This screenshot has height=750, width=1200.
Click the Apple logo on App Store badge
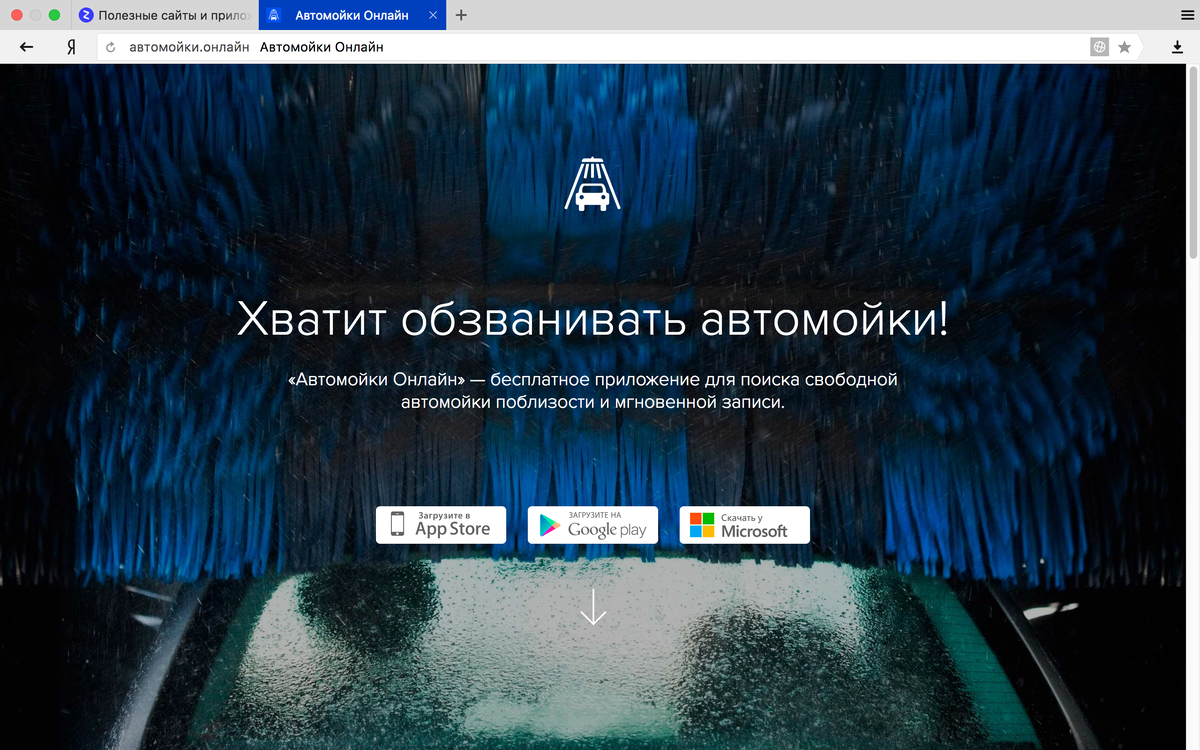pyautogui.click(x=398, y=524)
